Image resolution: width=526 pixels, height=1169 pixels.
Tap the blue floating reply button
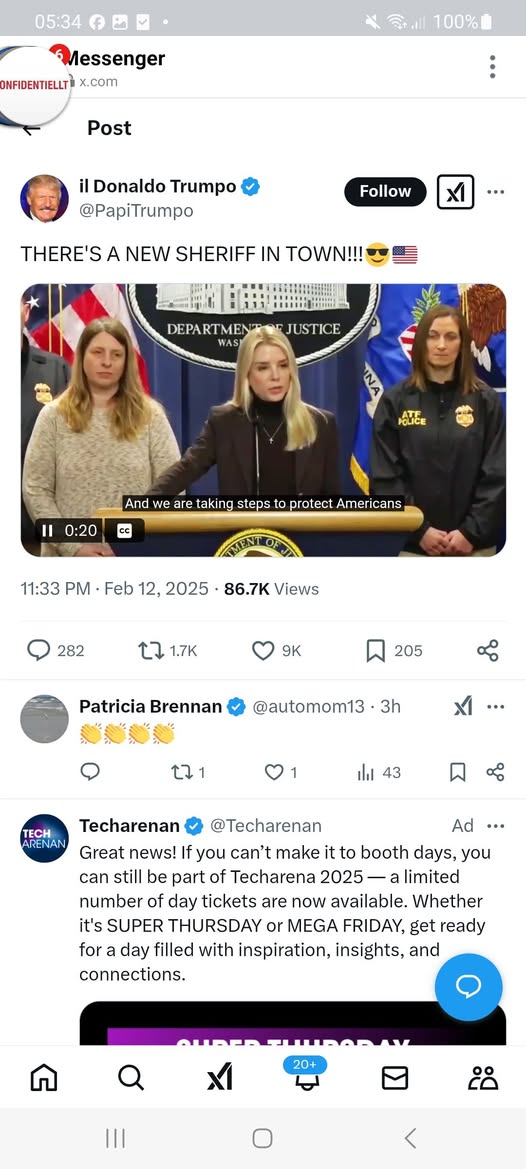pyautogui.click(x=469, y=987)
